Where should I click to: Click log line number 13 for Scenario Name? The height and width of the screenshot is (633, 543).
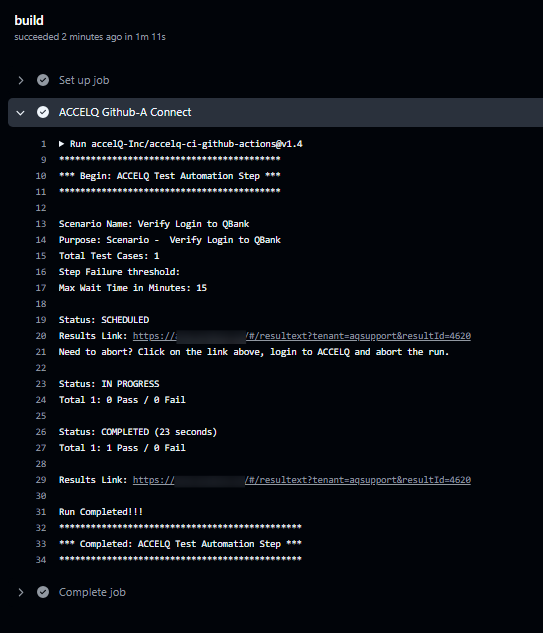(41, 224)
